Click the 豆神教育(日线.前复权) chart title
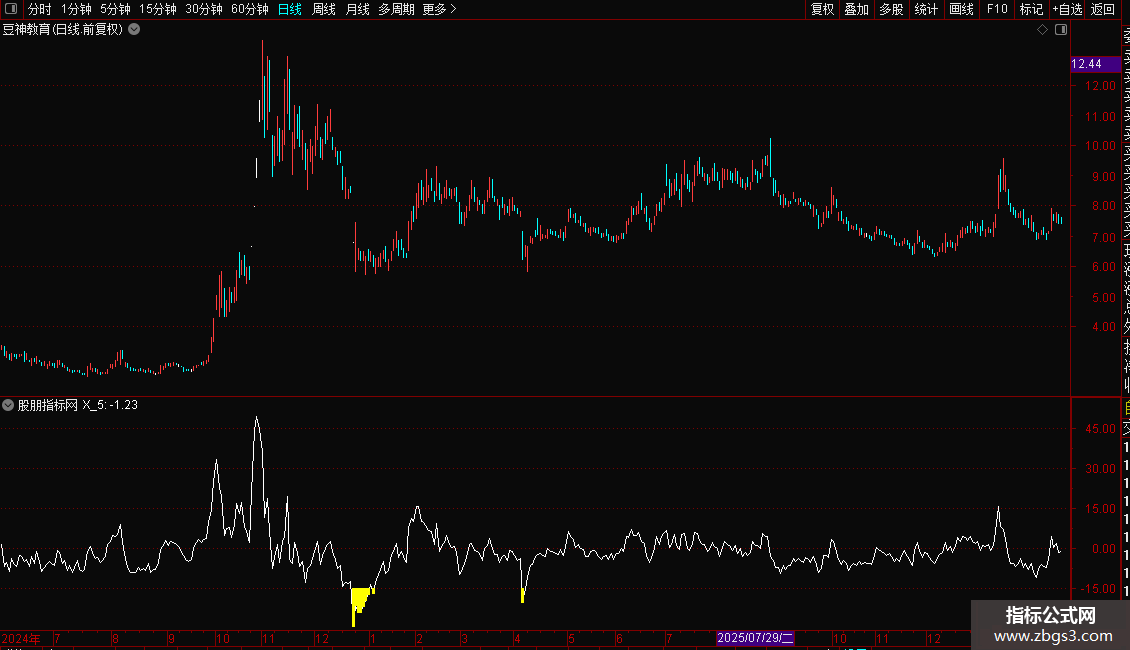Viewport: 1130px width, 650px height. click(x=63, y=30)
